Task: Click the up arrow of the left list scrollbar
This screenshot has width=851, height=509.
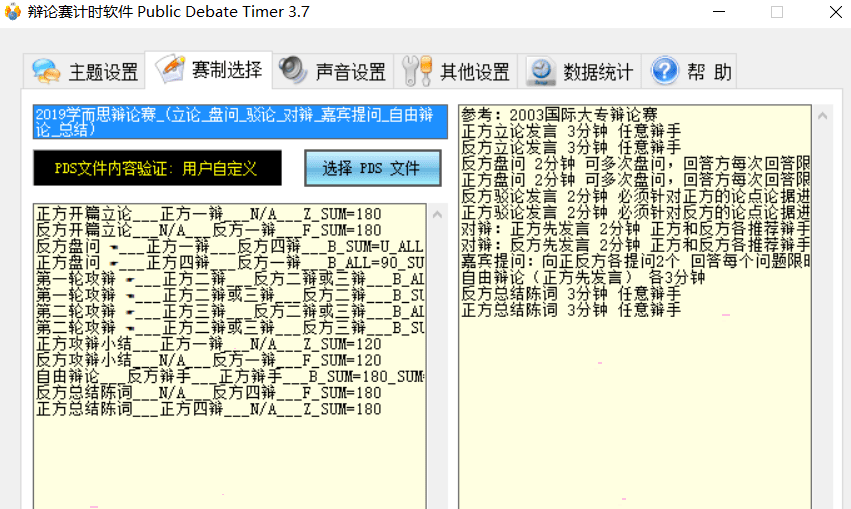Action: pos(437,215)
